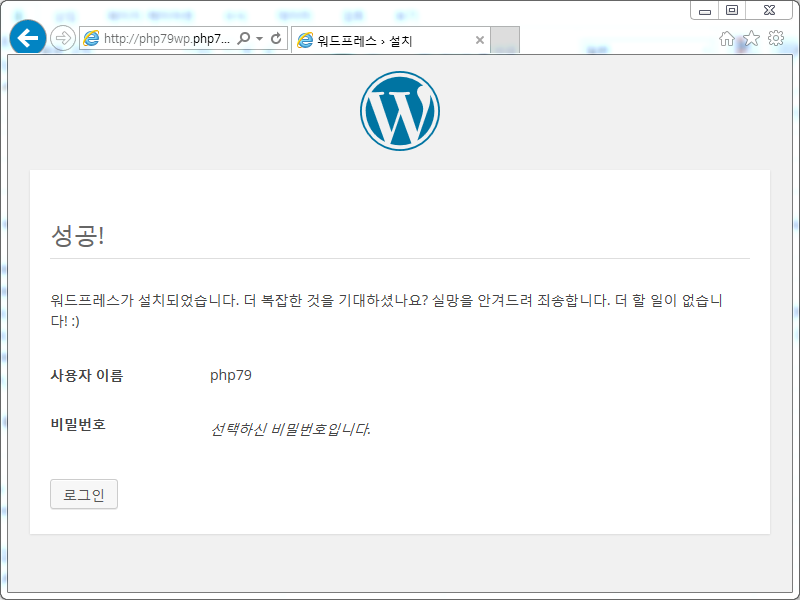Click the 사용자 이름 label
Image resolution: width=800 pixels, height=600 pixels.
pyautogui.click(x=87, y=376)
